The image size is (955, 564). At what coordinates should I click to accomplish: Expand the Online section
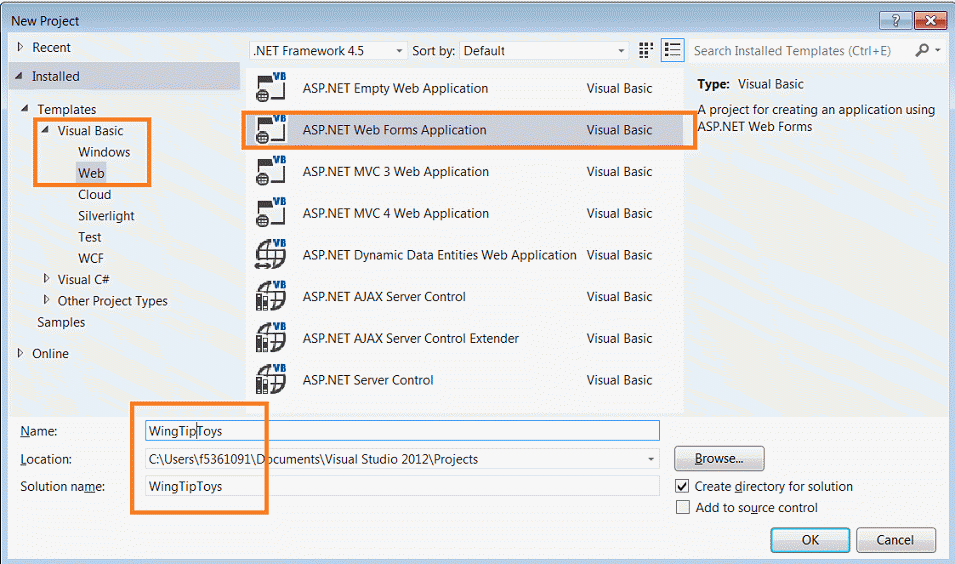pos(20,353)
